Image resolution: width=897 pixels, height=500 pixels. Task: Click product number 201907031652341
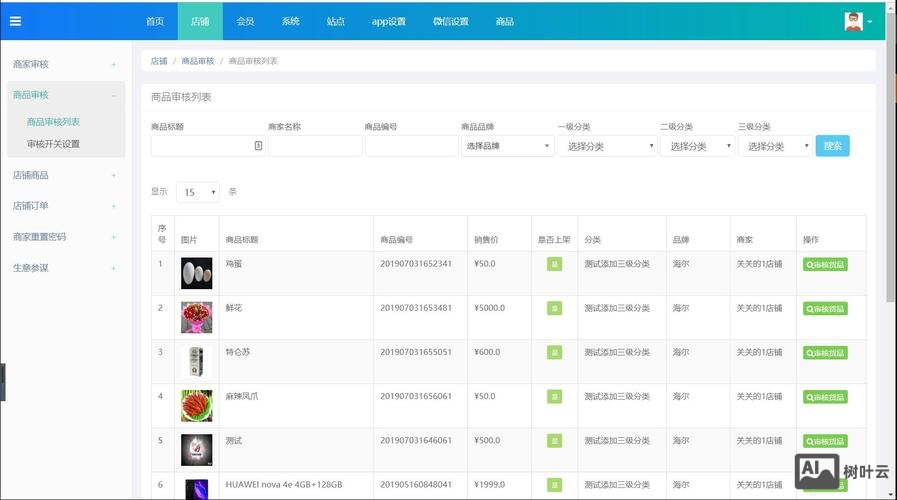(x=416, y=264)
